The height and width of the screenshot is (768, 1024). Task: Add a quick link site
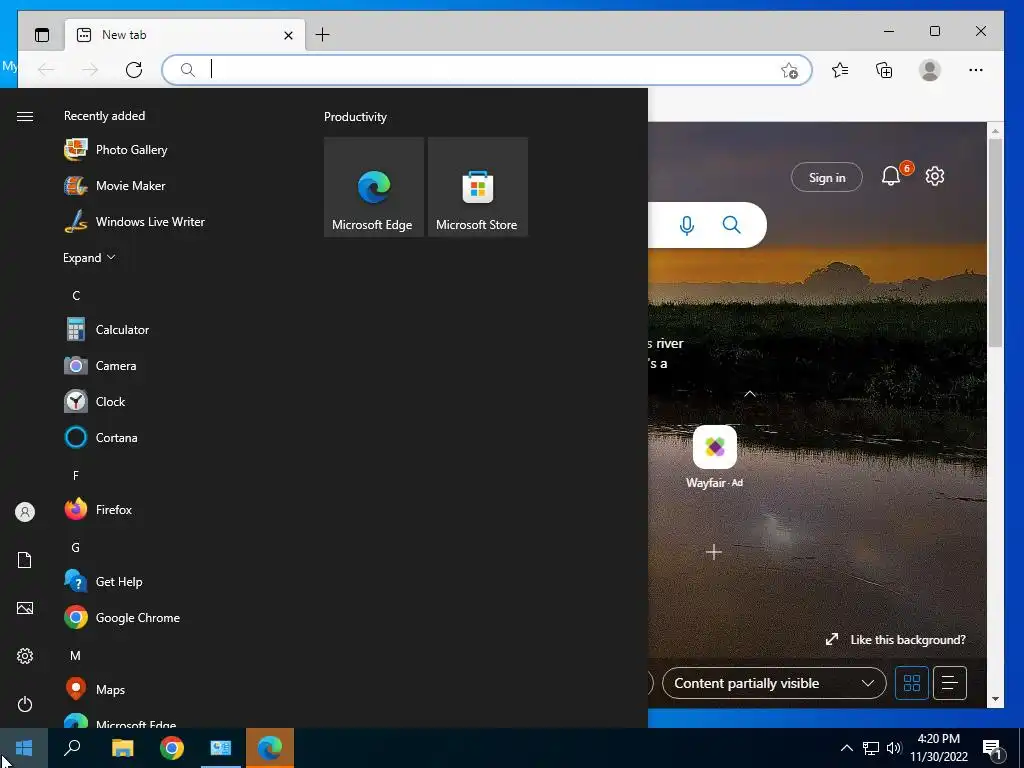714,552
